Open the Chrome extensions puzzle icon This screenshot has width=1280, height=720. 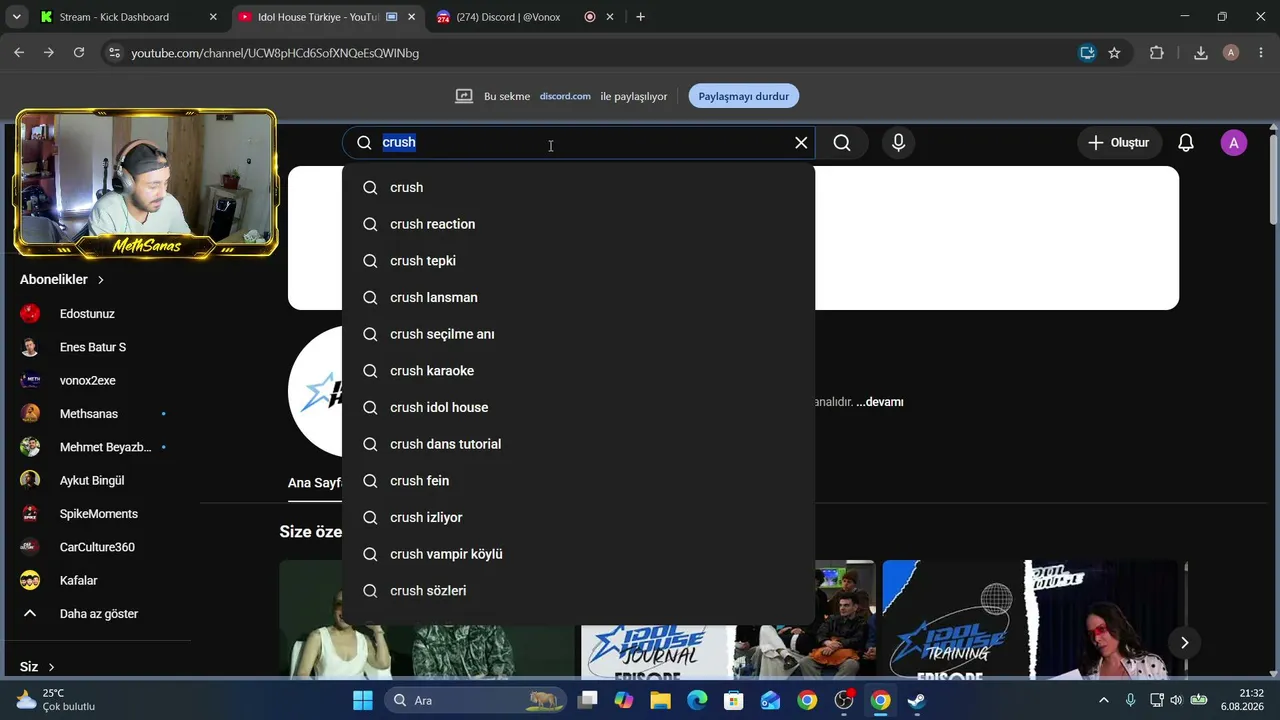coord(1157,53)
